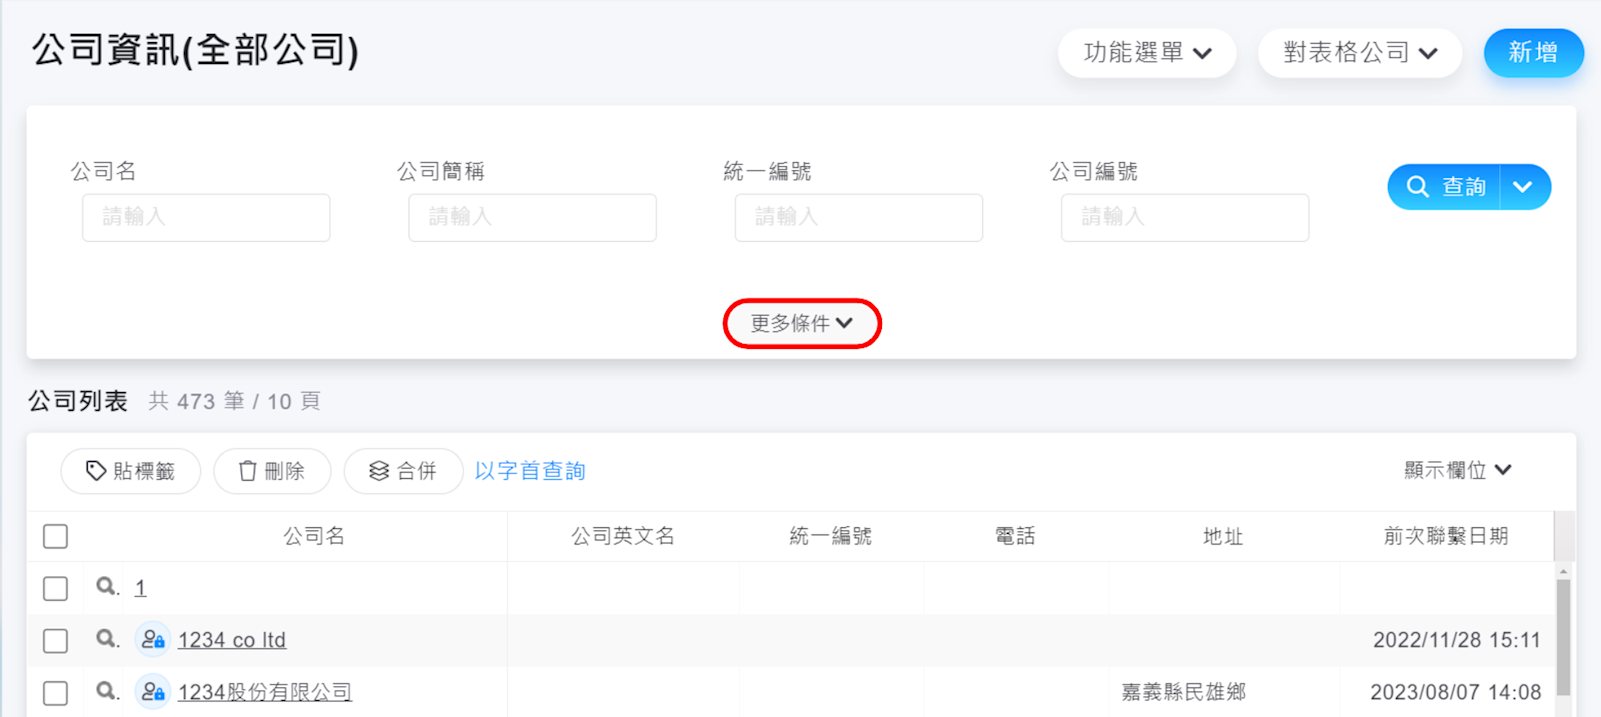
Task: Click magnifier icon for 1234 co ltd
Action: point(106,639)
